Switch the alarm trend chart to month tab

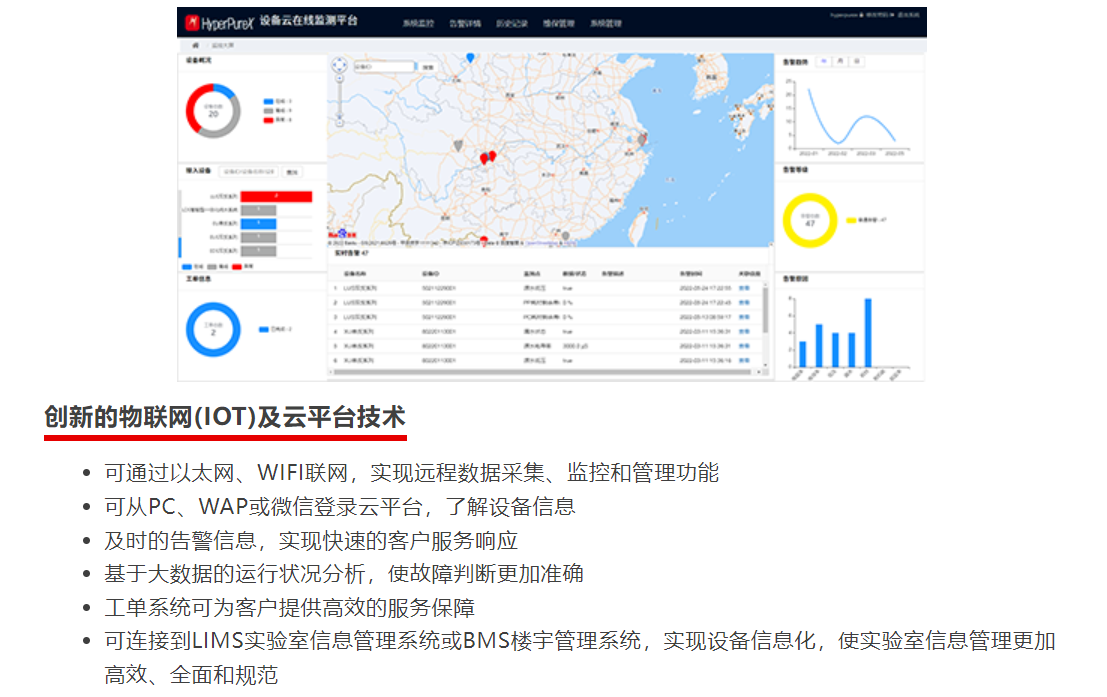coord(840,62)
